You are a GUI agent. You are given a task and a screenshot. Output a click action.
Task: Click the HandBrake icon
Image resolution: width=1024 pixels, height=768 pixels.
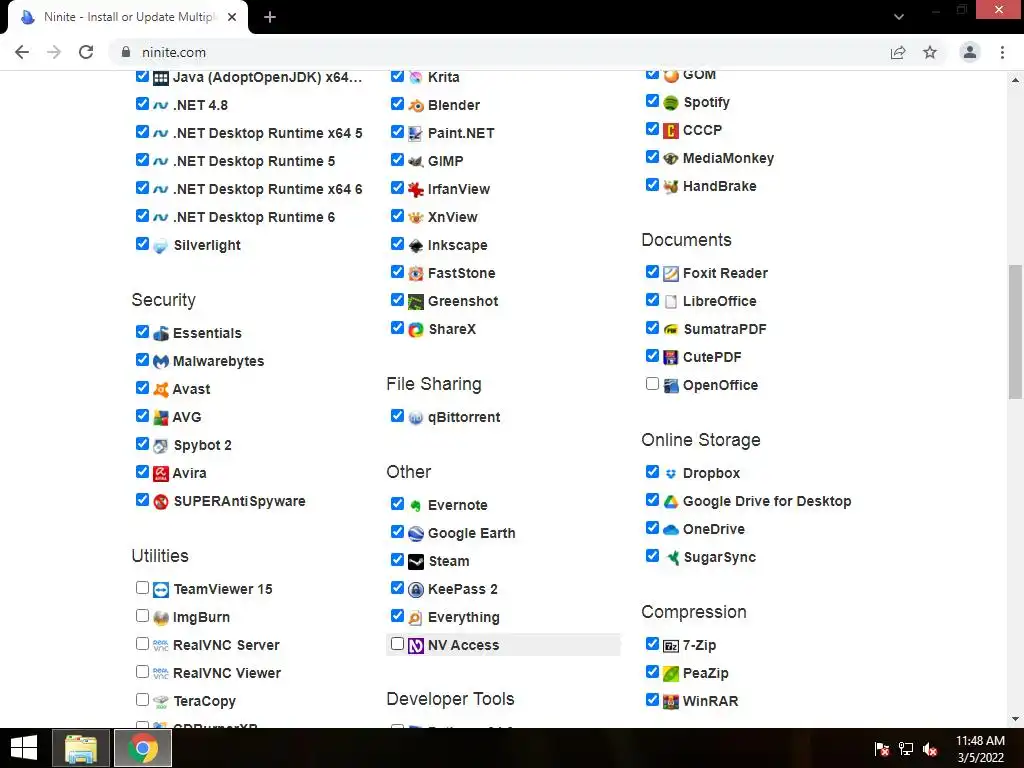671,187
